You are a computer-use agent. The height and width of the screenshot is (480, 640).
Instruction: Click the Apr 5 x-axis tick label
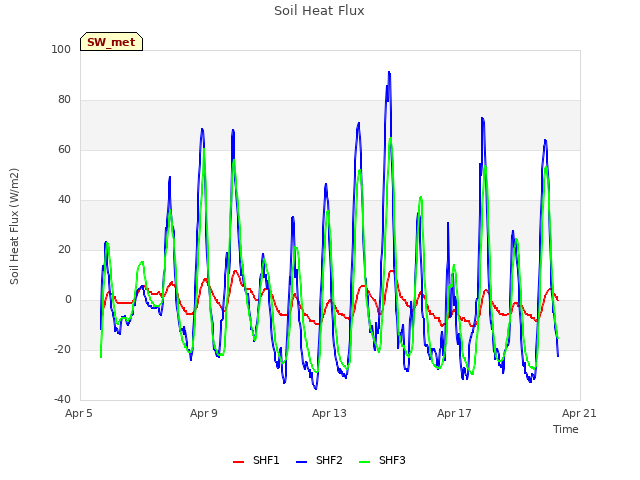(x=79, y=413)
